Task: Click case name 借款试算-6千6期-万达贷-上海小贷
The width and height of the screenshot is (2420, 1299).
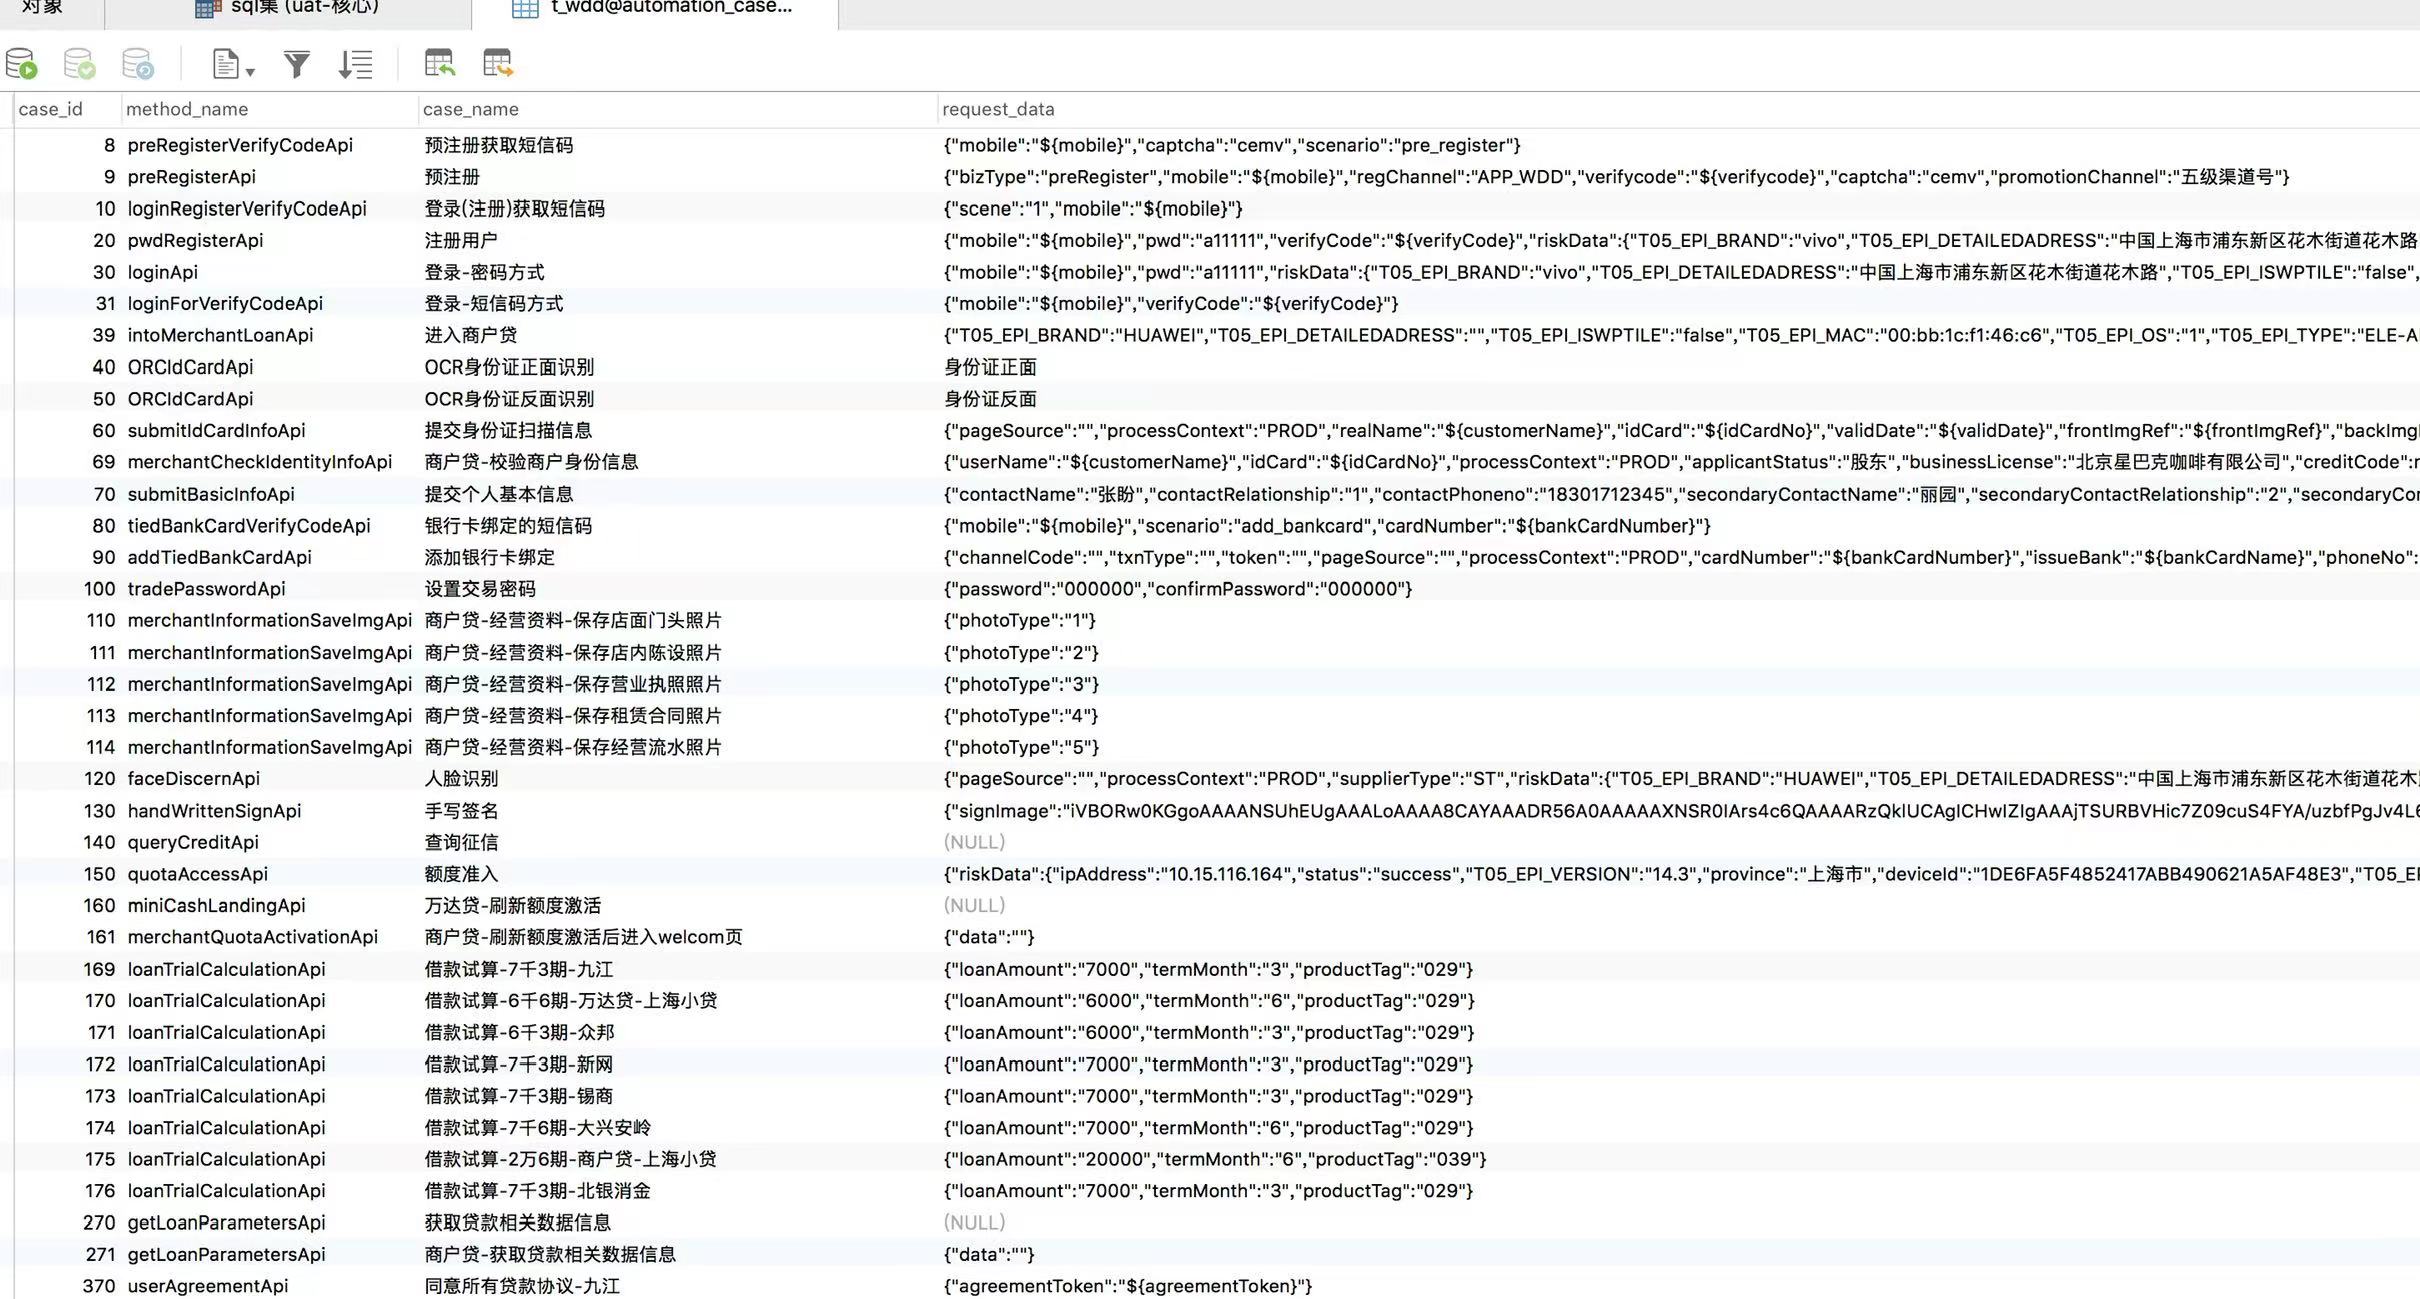Action: tap(571, 1001)
